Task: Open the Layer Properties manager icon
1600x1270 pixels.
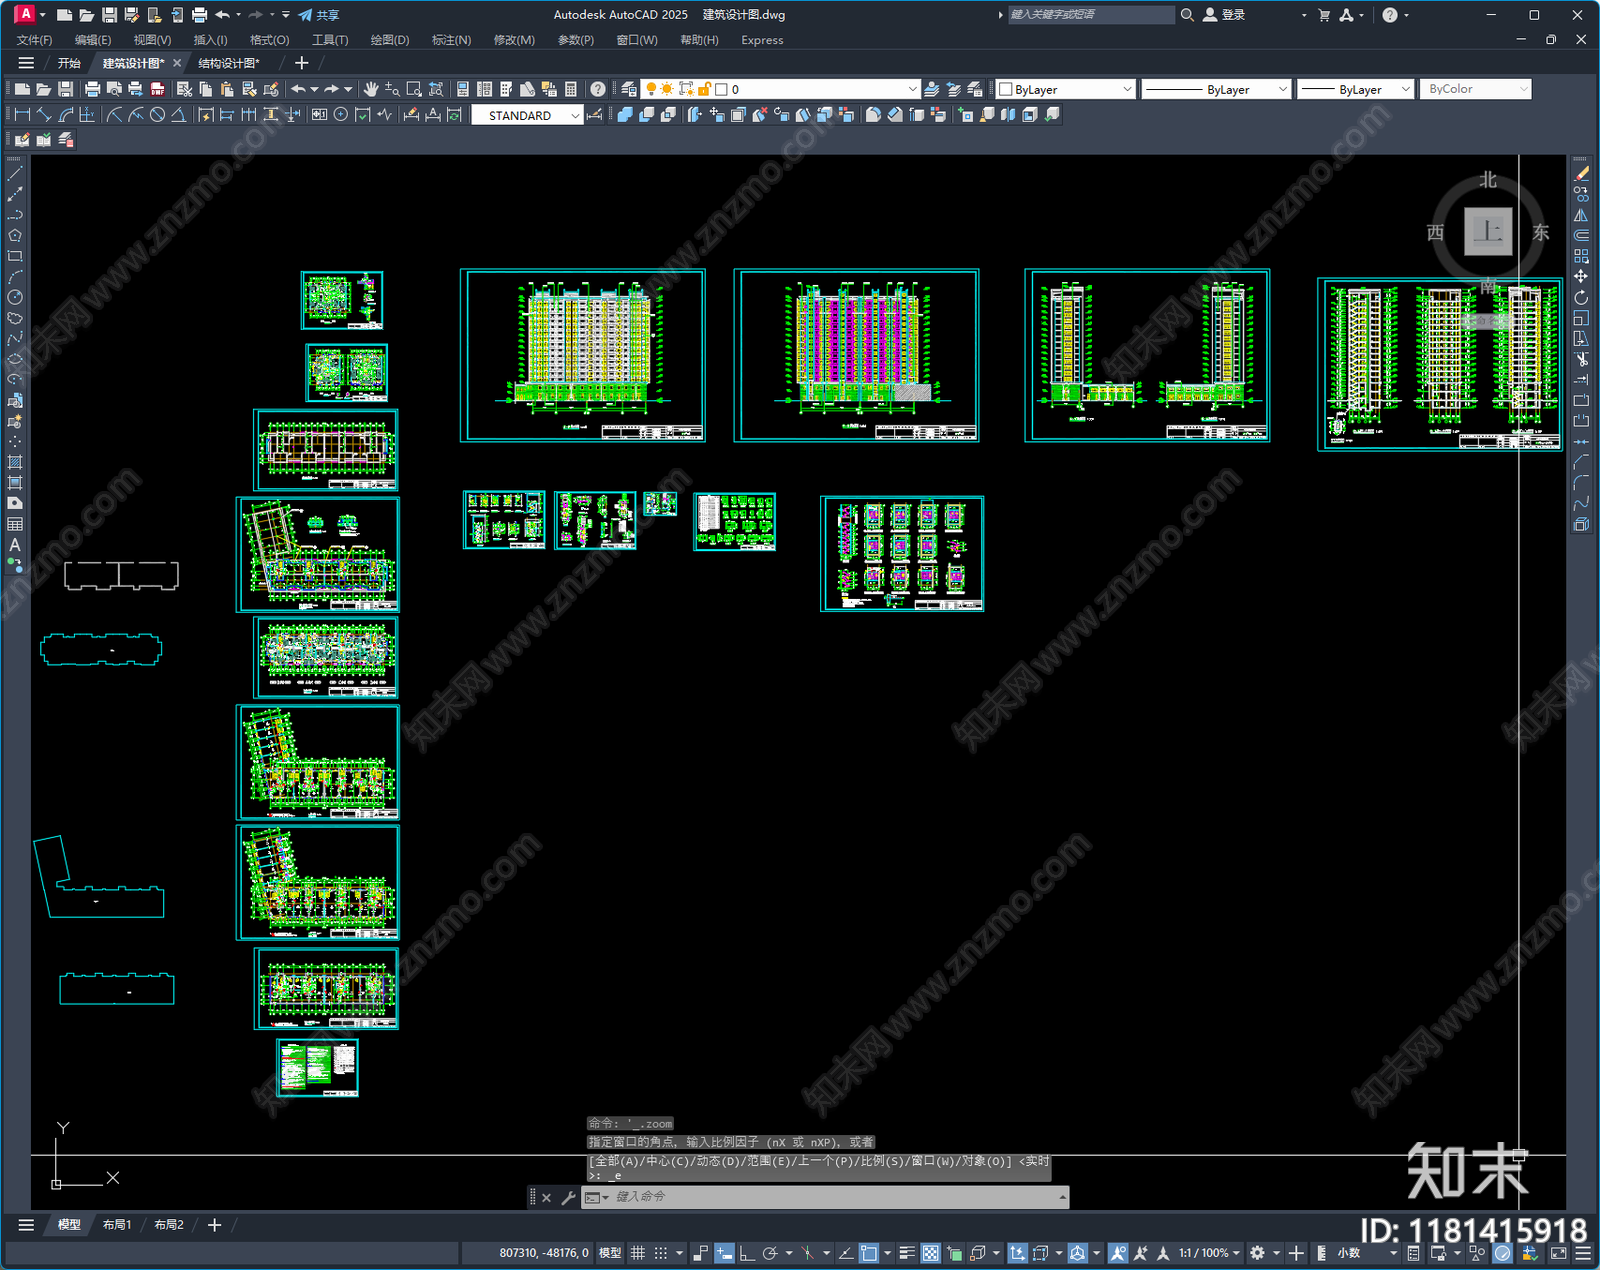Action: pos(629,89)
